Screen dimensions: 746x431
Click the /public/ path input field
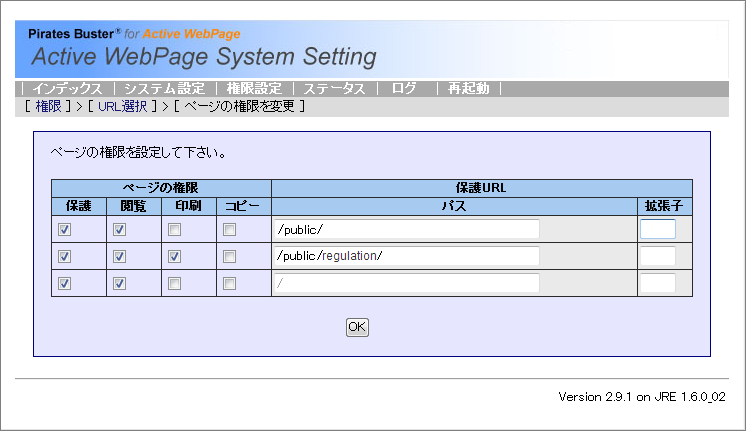pyautogui.click(x=406, y=230)
